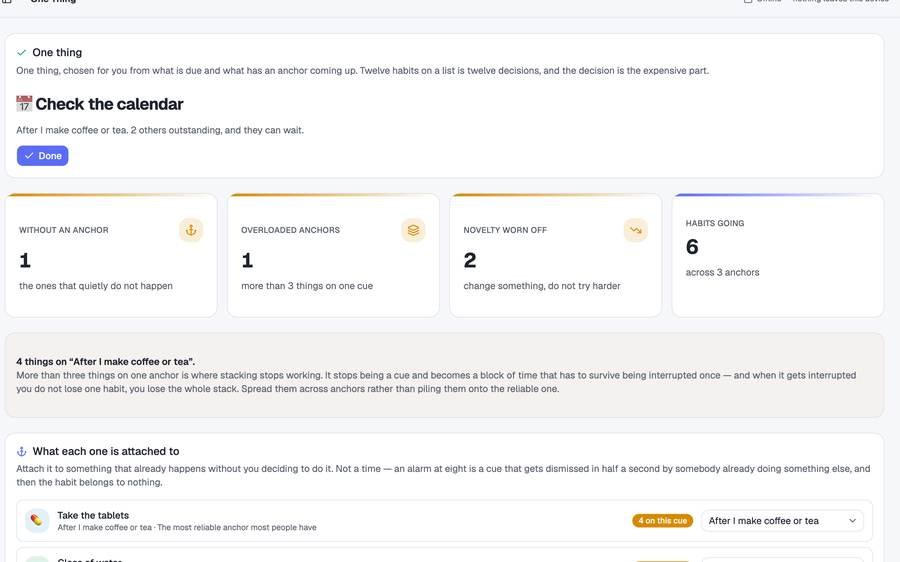
Task: Open the Without an Anchor card label
Action: pyautogui.click(x=64, y=230)
